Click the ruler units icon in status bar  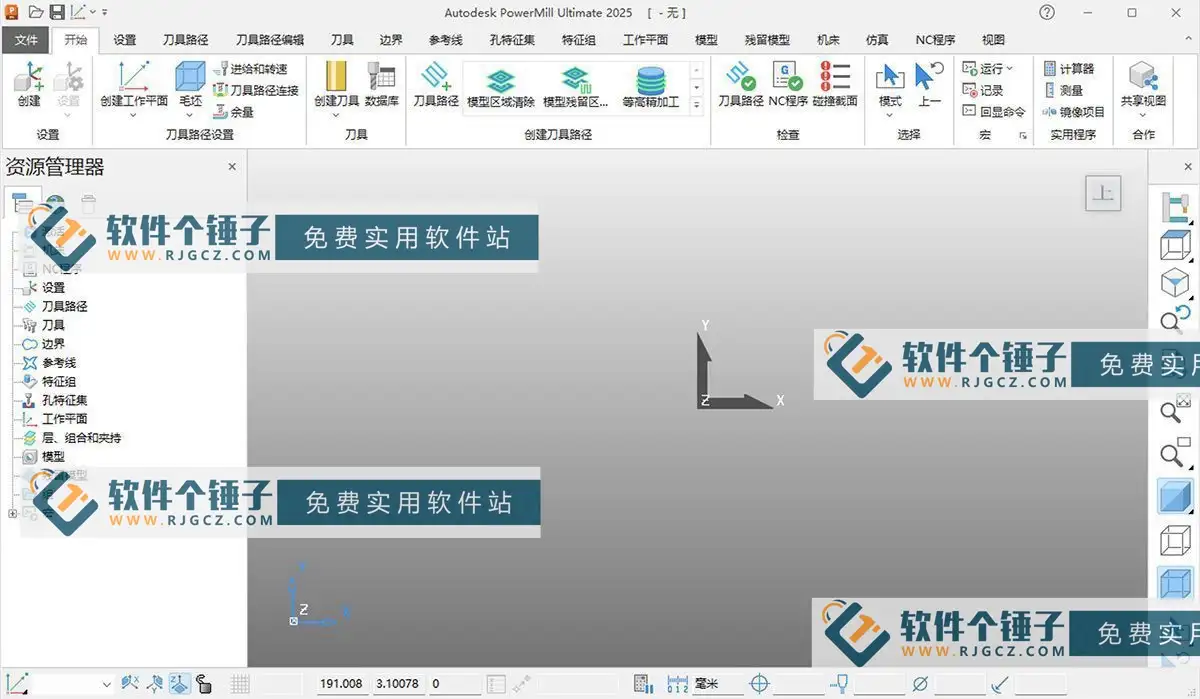click(677, 684)
